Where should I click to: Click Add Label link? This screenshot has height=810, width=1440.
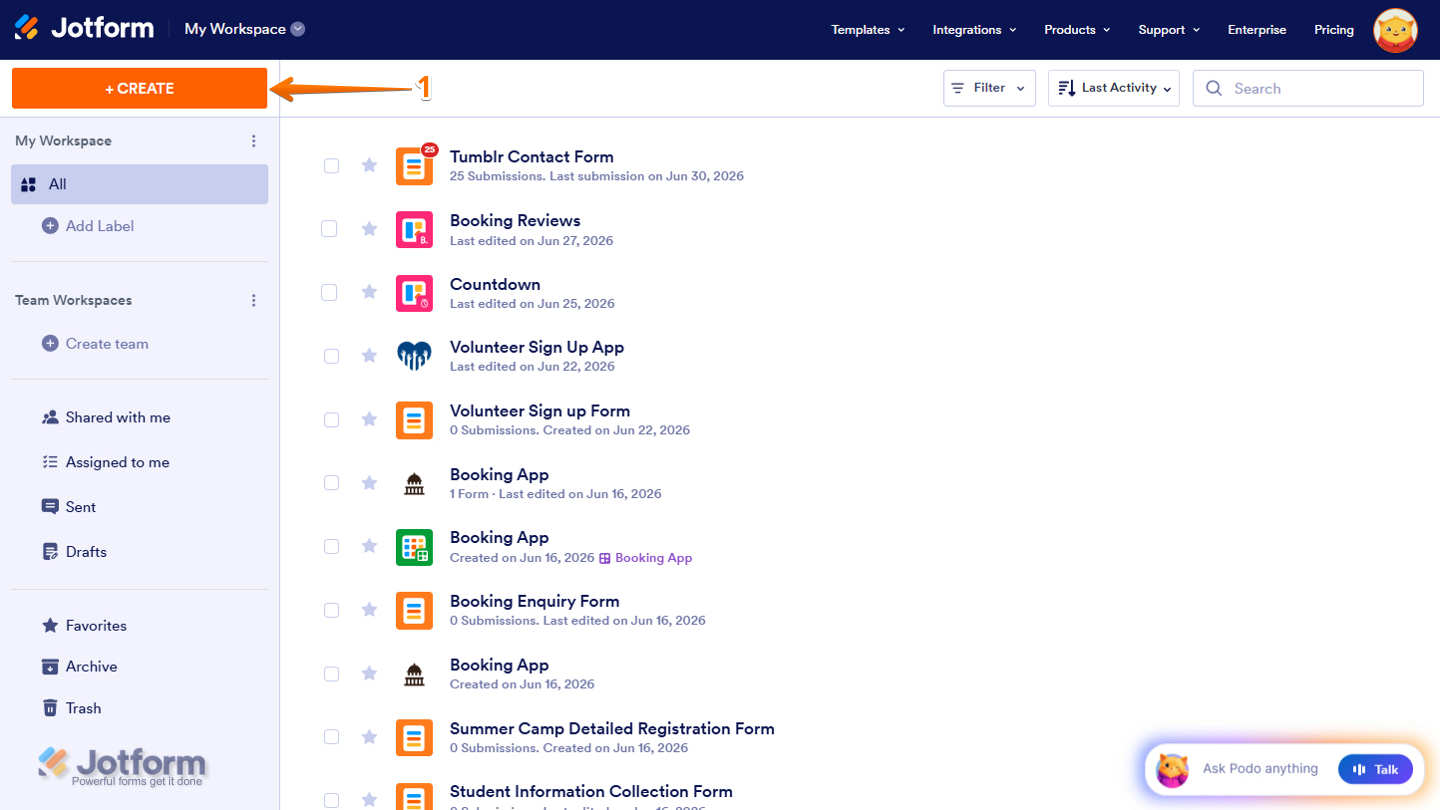click(x=100, y=226)
